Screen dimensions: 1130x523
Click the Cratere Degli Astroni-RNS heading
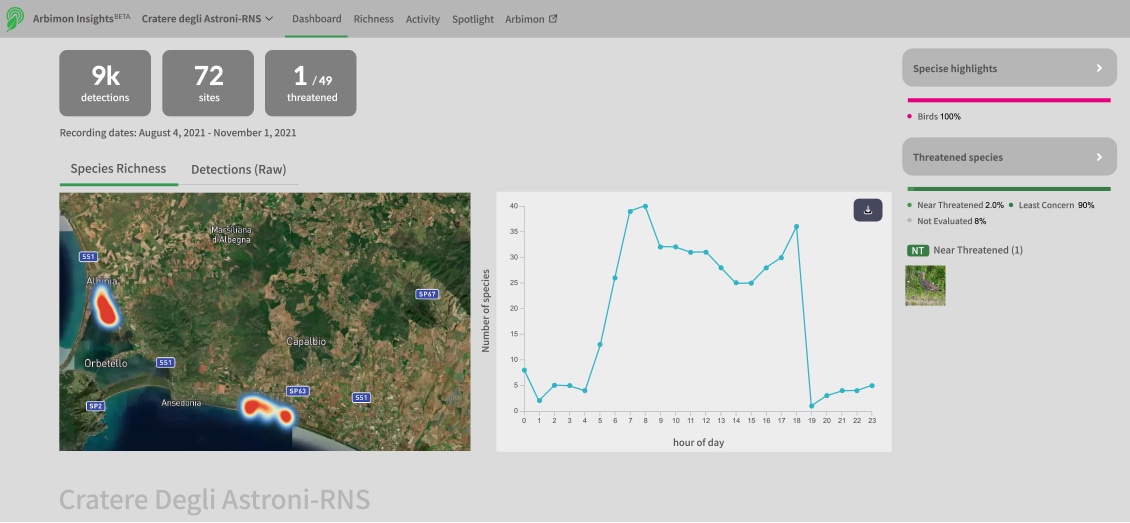click(x=214, y=499)
